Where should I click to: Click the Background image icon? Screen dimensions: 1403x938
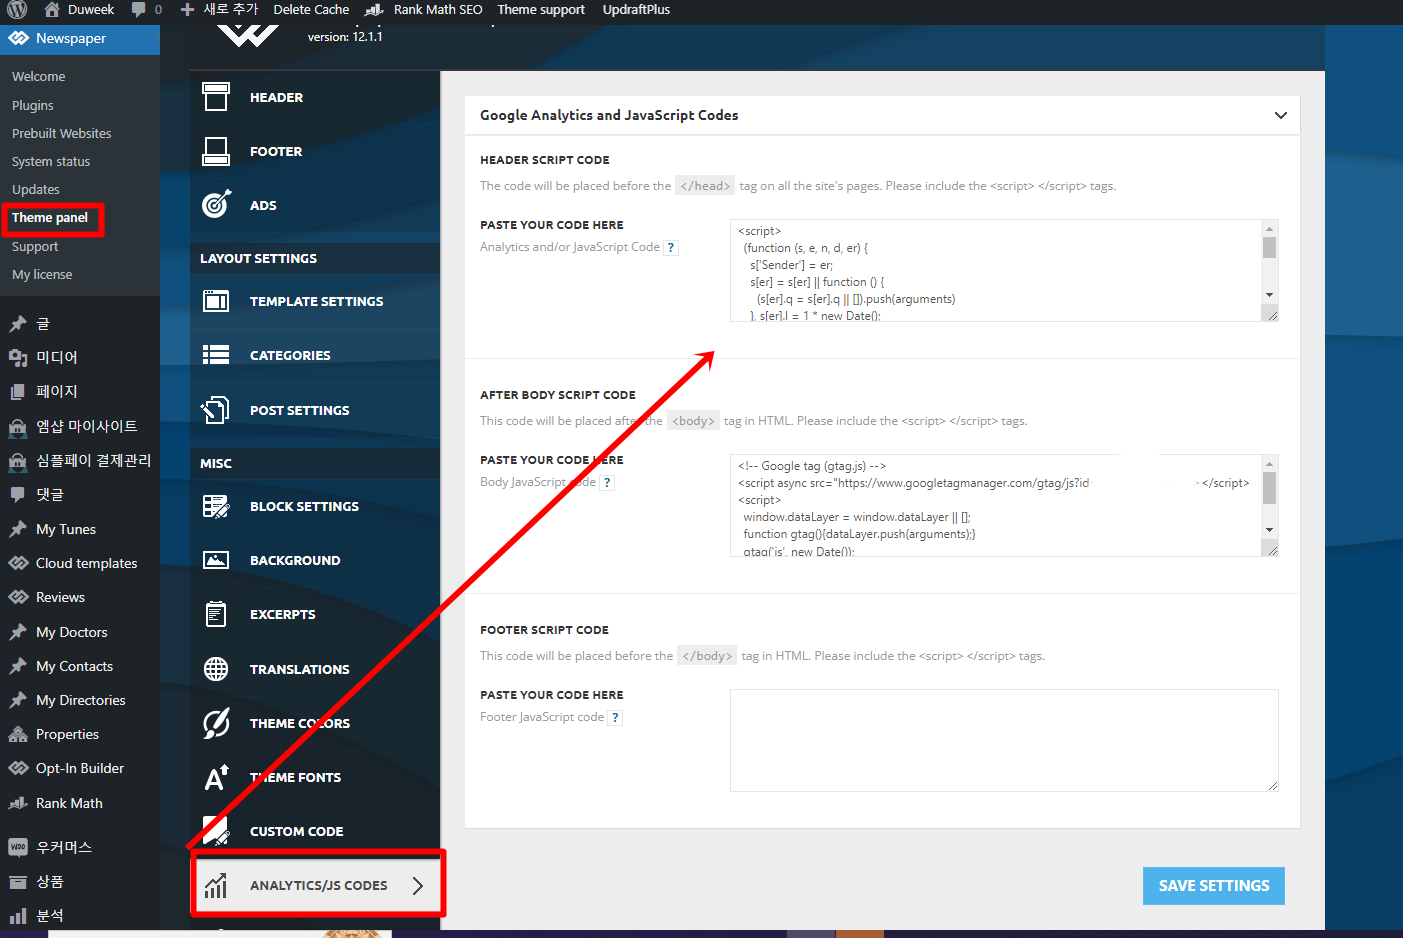pyautogui.click(x=216, y=560)
